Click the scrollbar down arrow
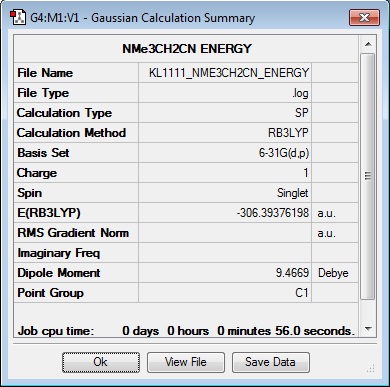Screen dimensions: 390x387 click(x=368, y=329)
